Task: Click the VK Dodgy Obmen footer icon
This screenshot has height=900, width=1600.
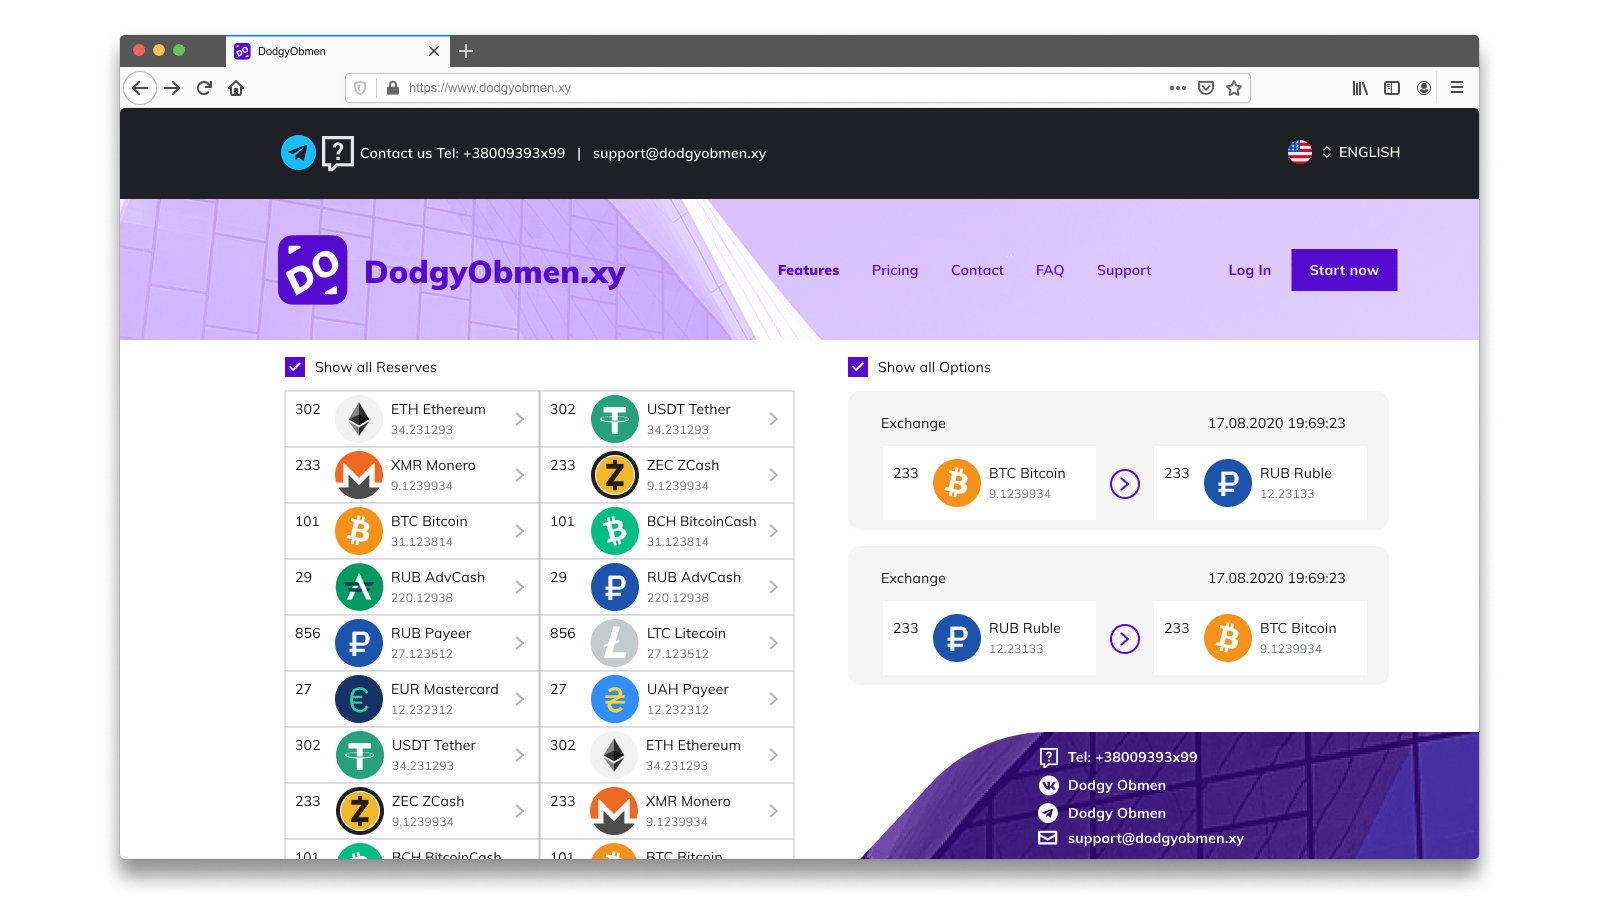Action: coord(1048,785)
